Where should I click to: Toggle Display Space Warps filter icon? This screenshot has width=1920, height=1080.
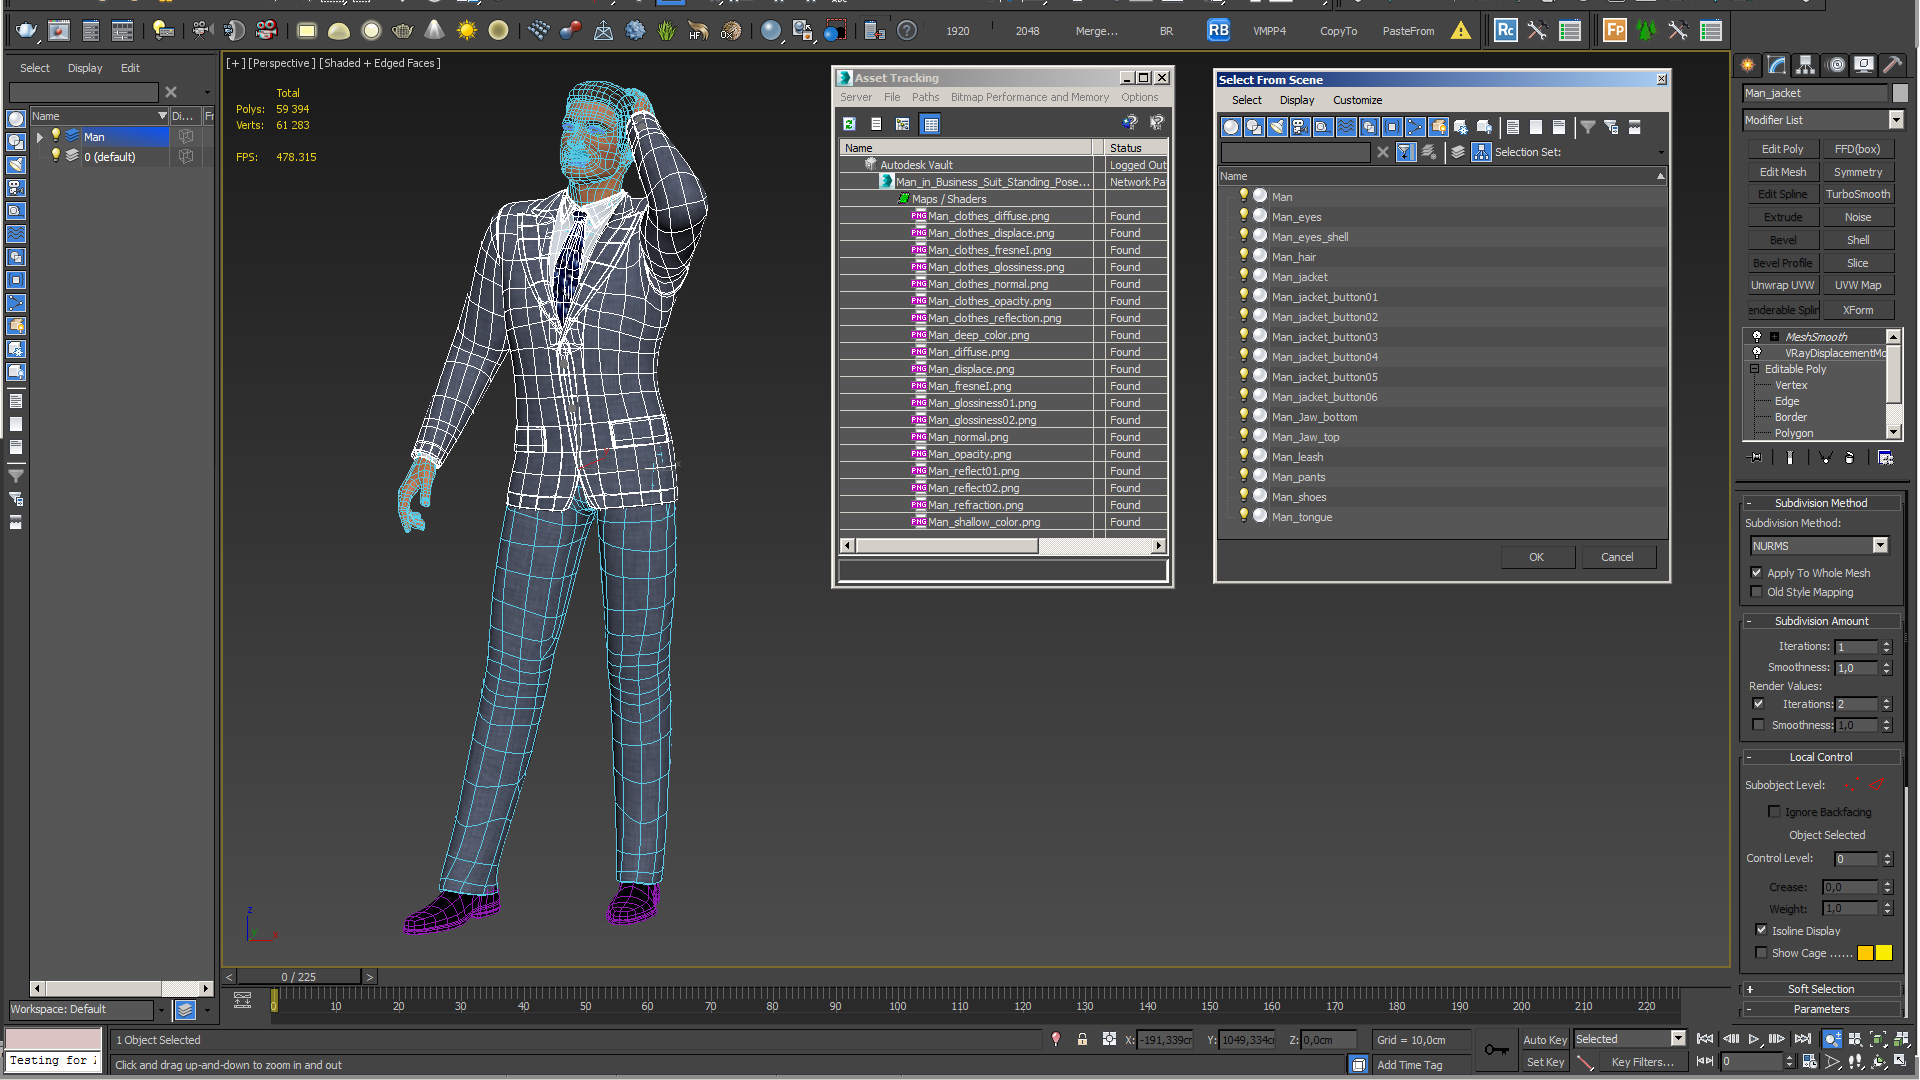[1346, 127]
